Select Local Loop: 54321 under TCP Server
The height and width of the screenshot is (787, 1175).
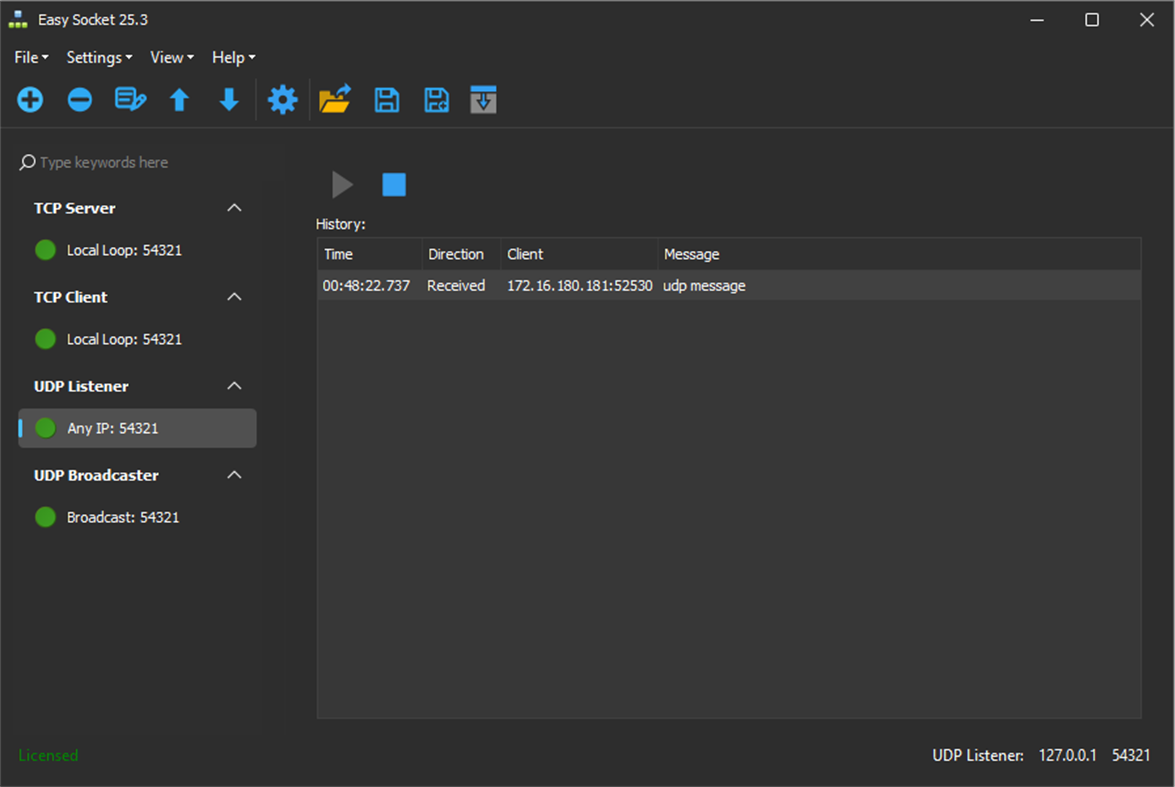[x=137, y=250]
